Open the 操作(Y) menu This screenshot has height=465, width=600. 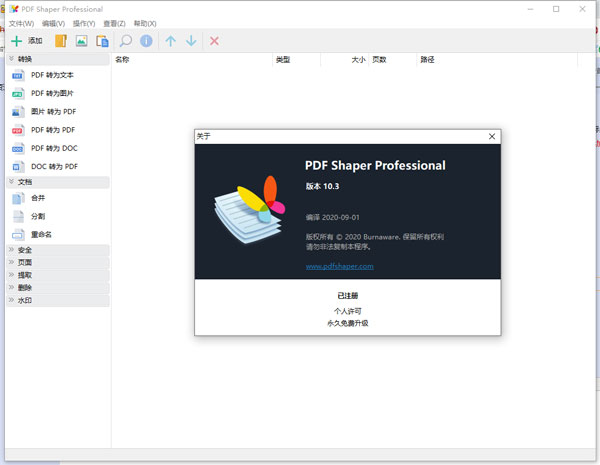[84, 23]
